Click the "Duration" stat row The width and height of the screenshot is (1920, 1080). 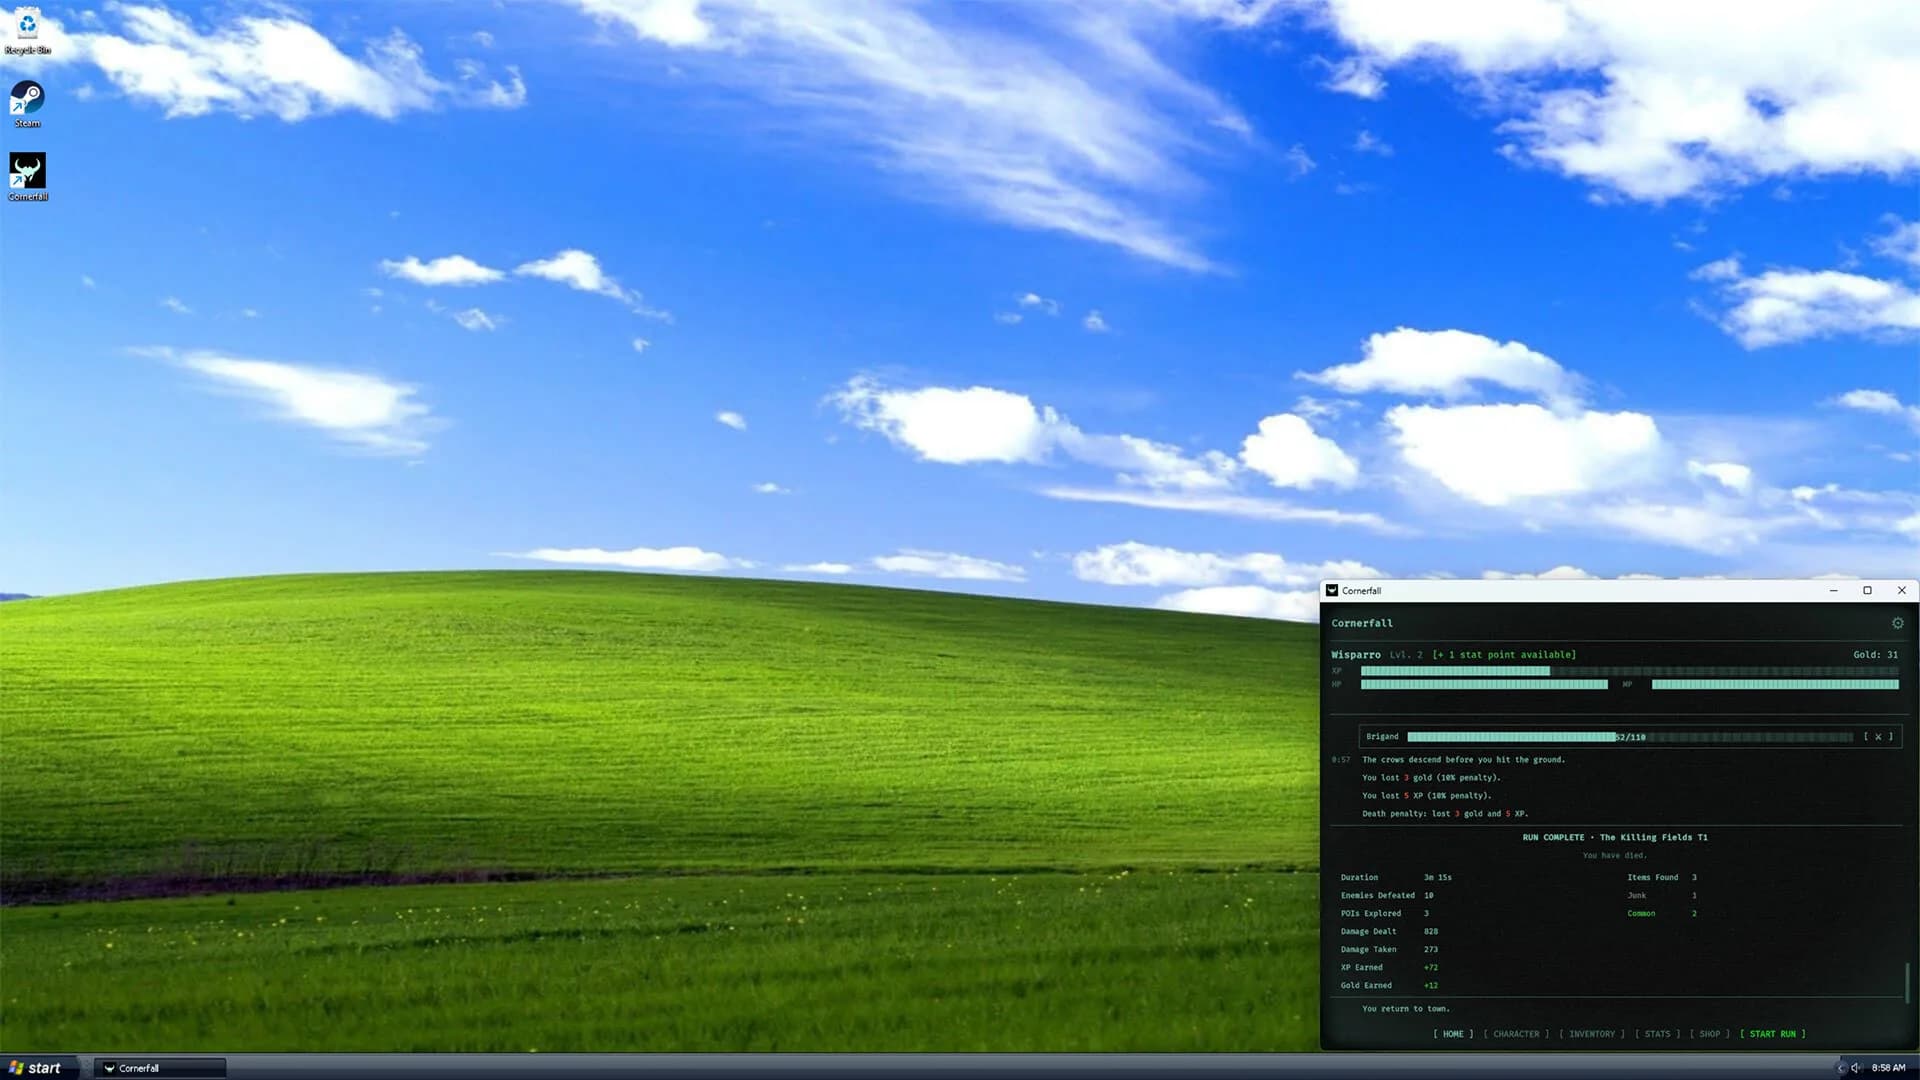pyautogui.click(x=1396, y=878)
